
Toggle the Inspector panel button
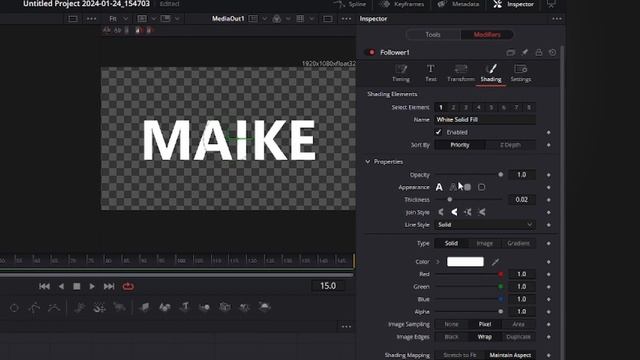[514, 4]
